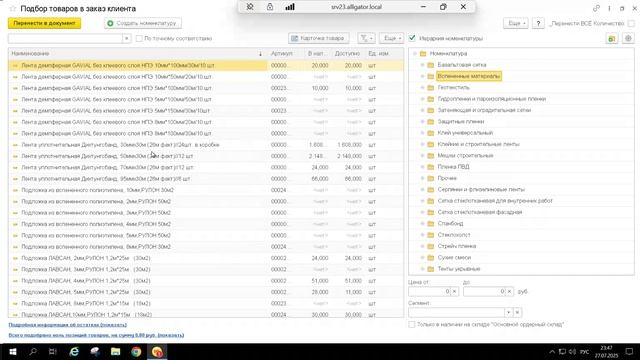Open the Windows Start menu
640x360 pixels.
(13, 351)
